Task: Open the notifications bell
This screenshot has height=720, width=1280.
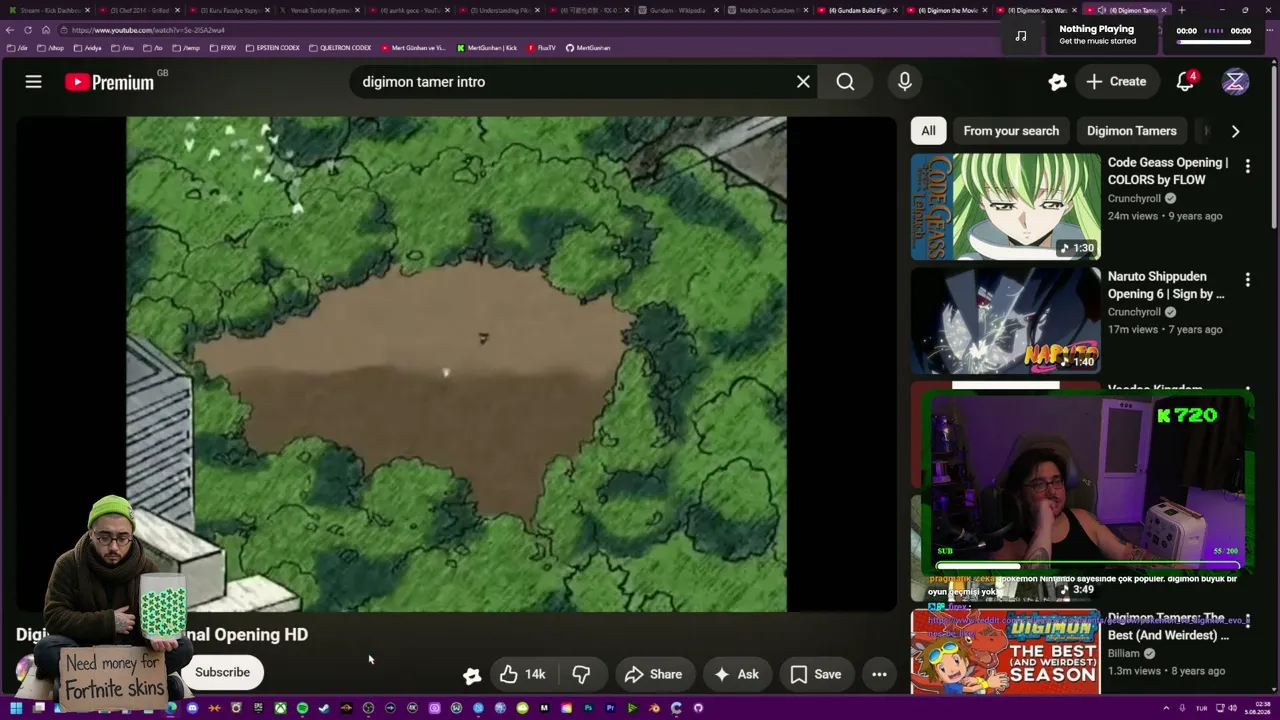Action: (1185, 82)
